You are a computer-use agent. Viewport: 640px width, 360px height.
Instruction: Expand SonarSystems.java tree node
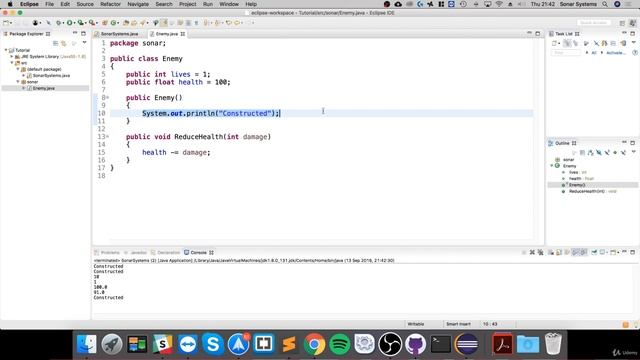point(24,76)
